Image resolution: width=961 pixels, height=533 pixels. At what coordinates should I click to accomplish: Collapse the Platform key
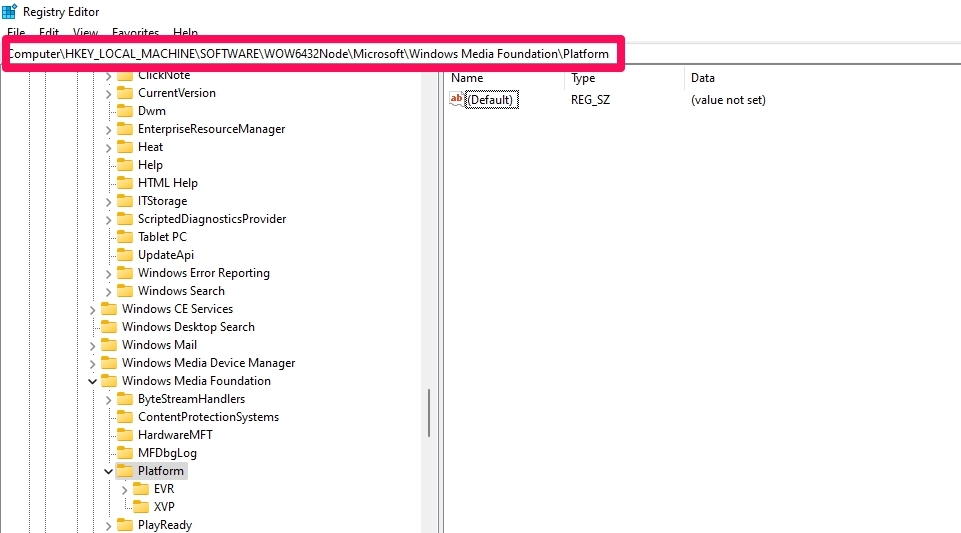[109, 471]
